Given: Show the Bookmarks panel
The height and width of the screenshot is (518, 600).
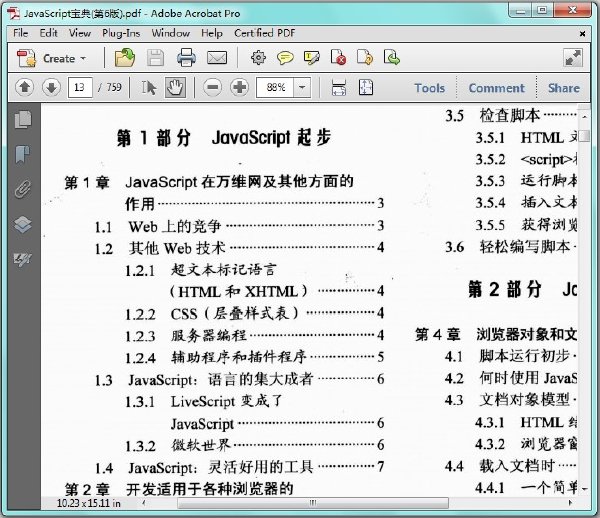Looking at the screenshot, I should (23, 154).
